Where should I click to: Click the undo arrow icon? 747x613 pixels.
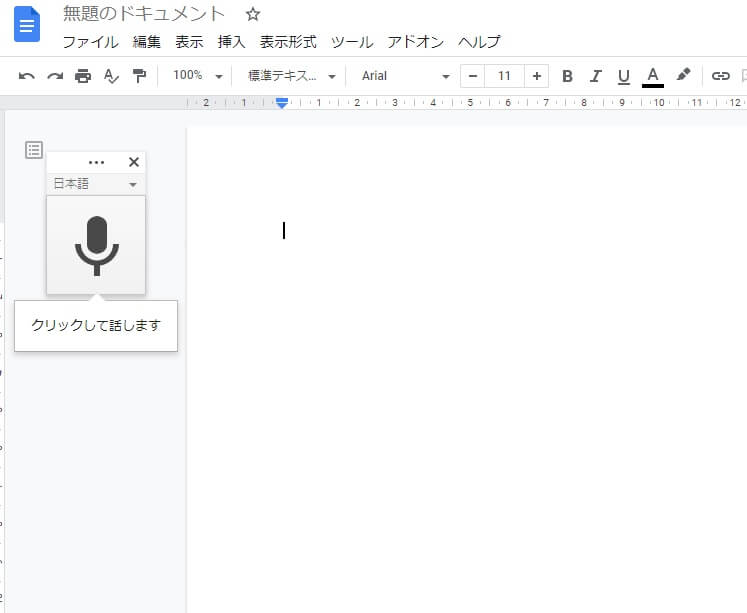pos(27,76)
